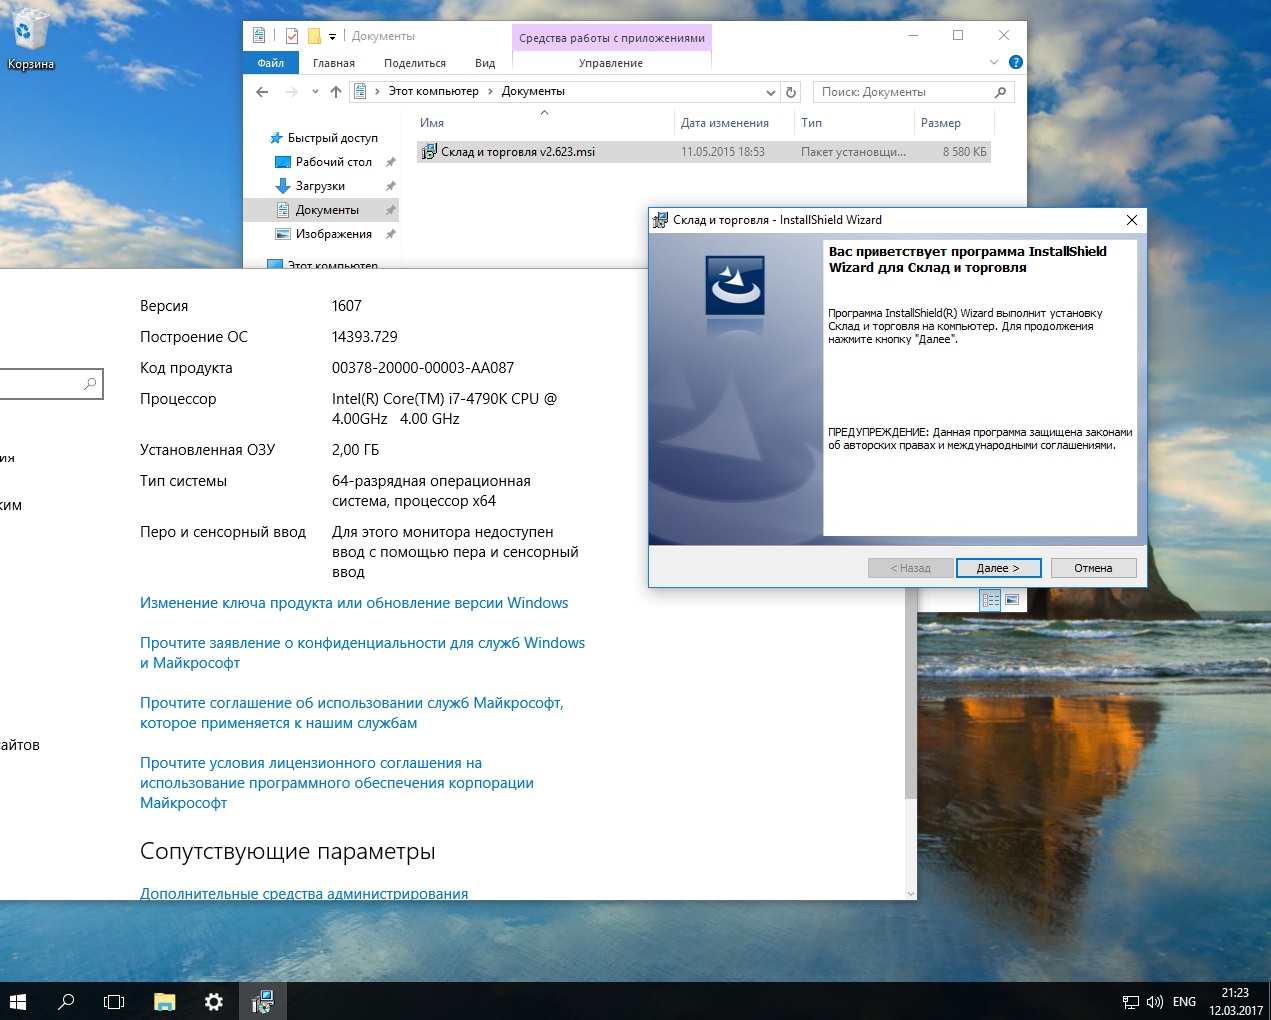Open Settings gear on the taskbar
1271x1020 pixels.
click(213, 1001)
